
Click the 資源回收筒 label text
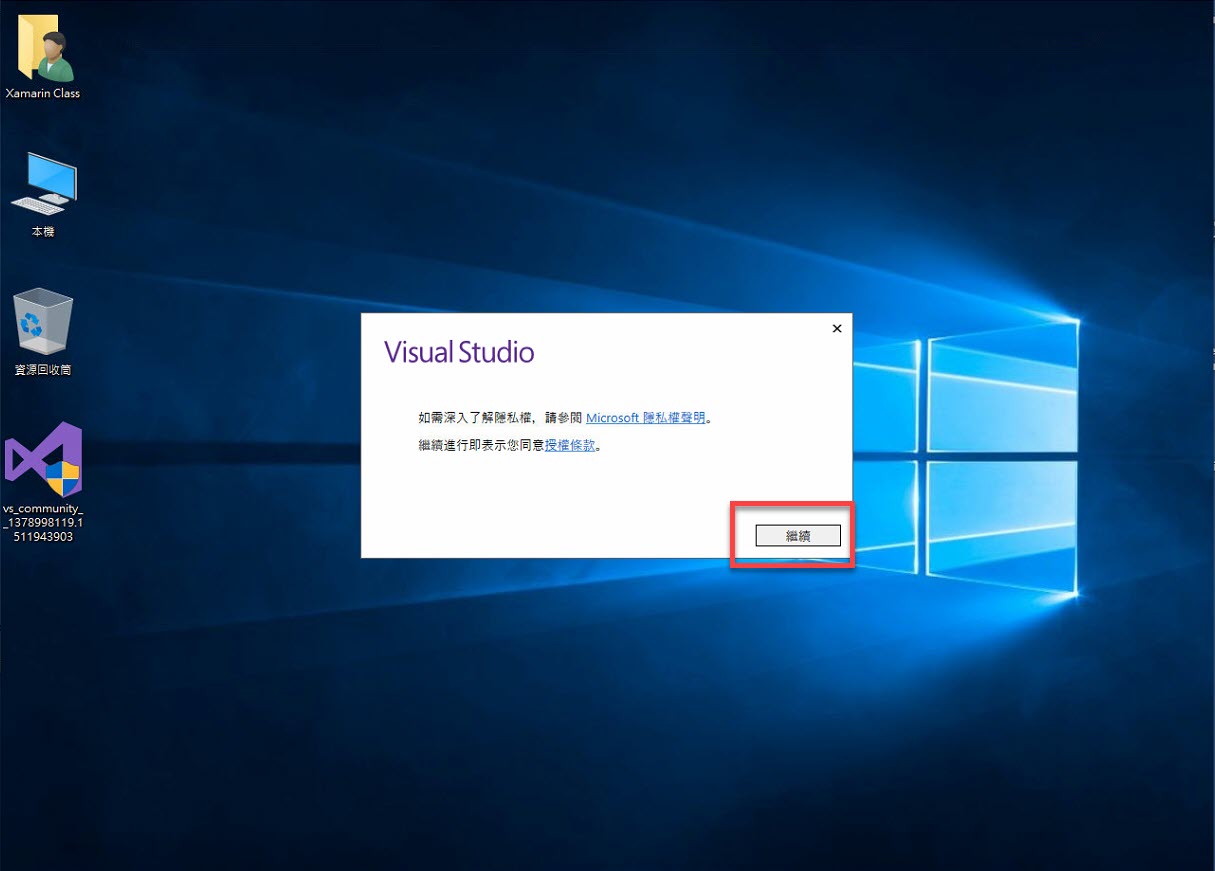click(x=43, y=369)
